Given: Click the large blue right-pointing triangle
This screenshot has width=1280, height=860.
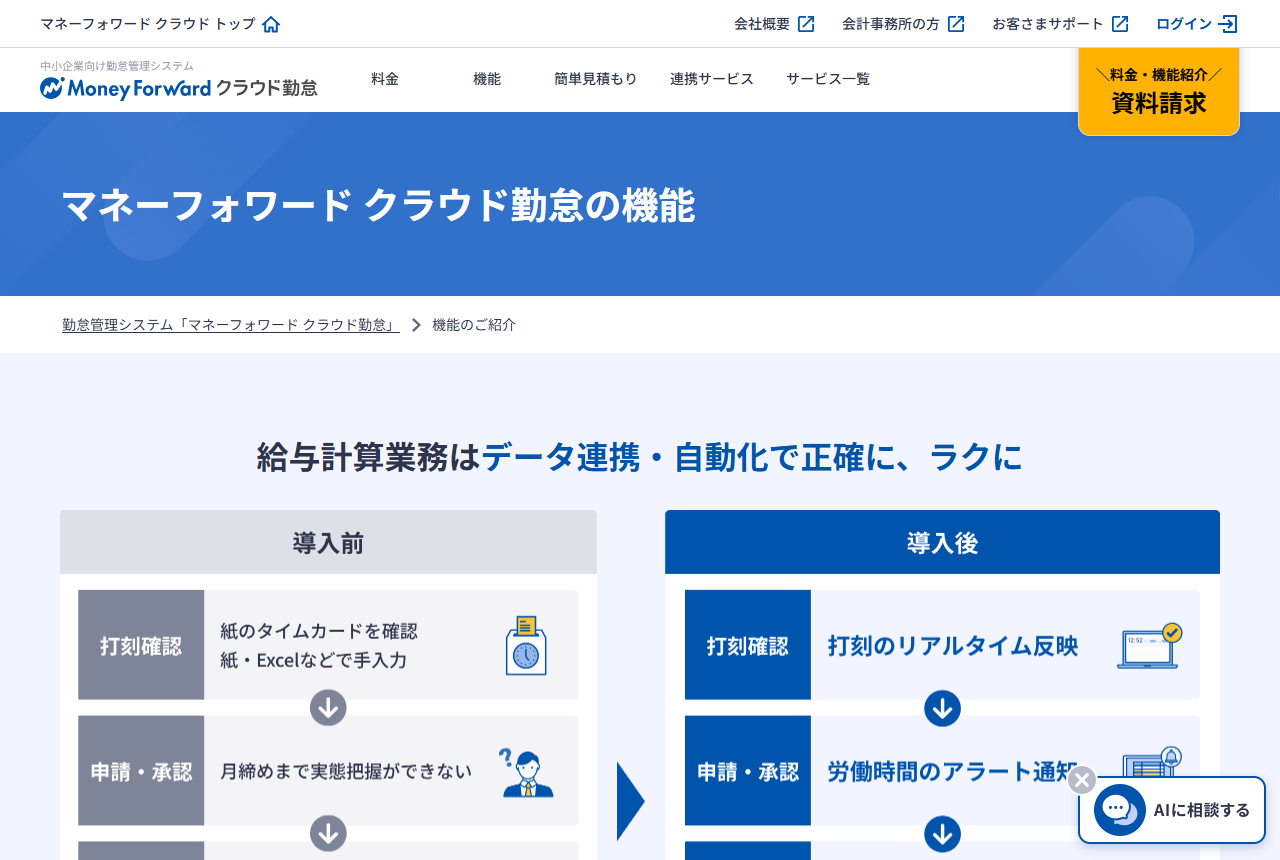Looking at the screenshot, I should pyautogui.click(x=631, y=801).
